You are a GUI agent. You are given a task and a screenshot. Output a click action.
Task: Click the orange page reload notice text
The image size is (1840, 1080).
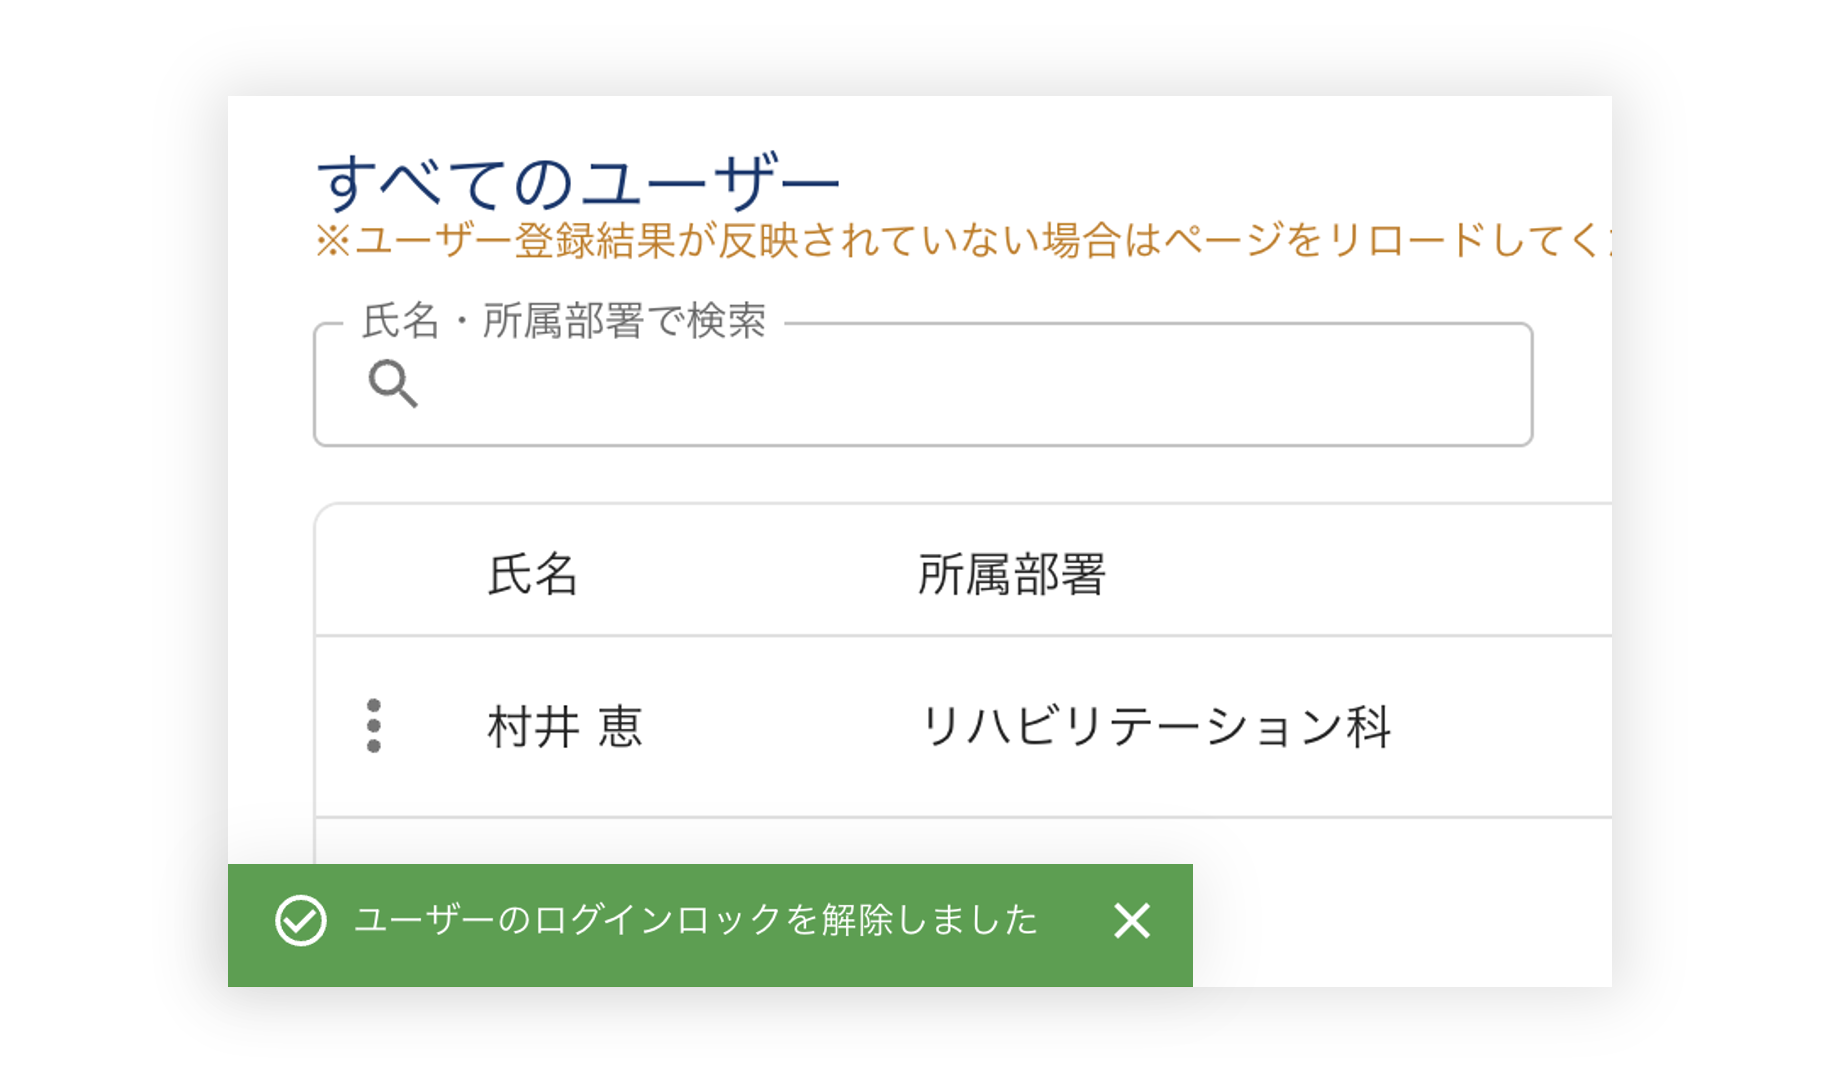pos(960,241)
